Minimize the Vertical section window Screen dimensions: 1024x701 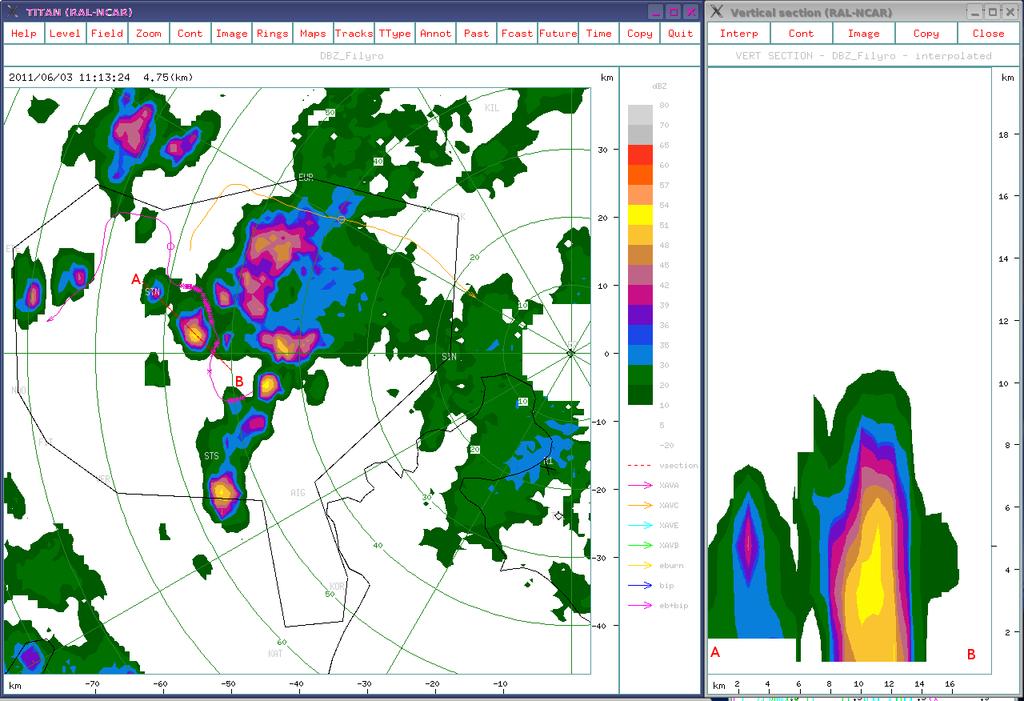(x=975, y=12)
